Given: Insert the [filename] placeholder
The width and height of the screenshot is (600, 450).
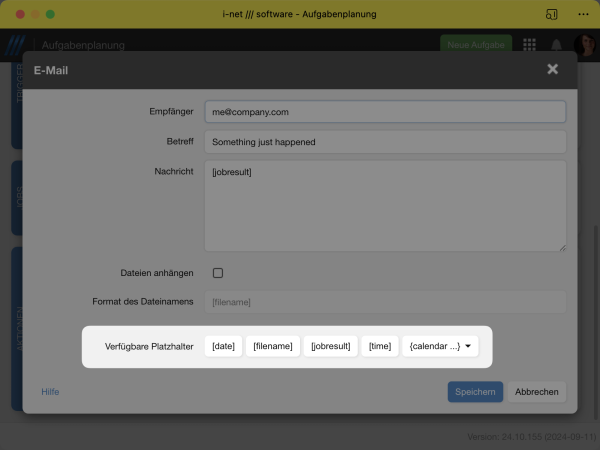Looking at the screenshot, I should tap(273, 346).
